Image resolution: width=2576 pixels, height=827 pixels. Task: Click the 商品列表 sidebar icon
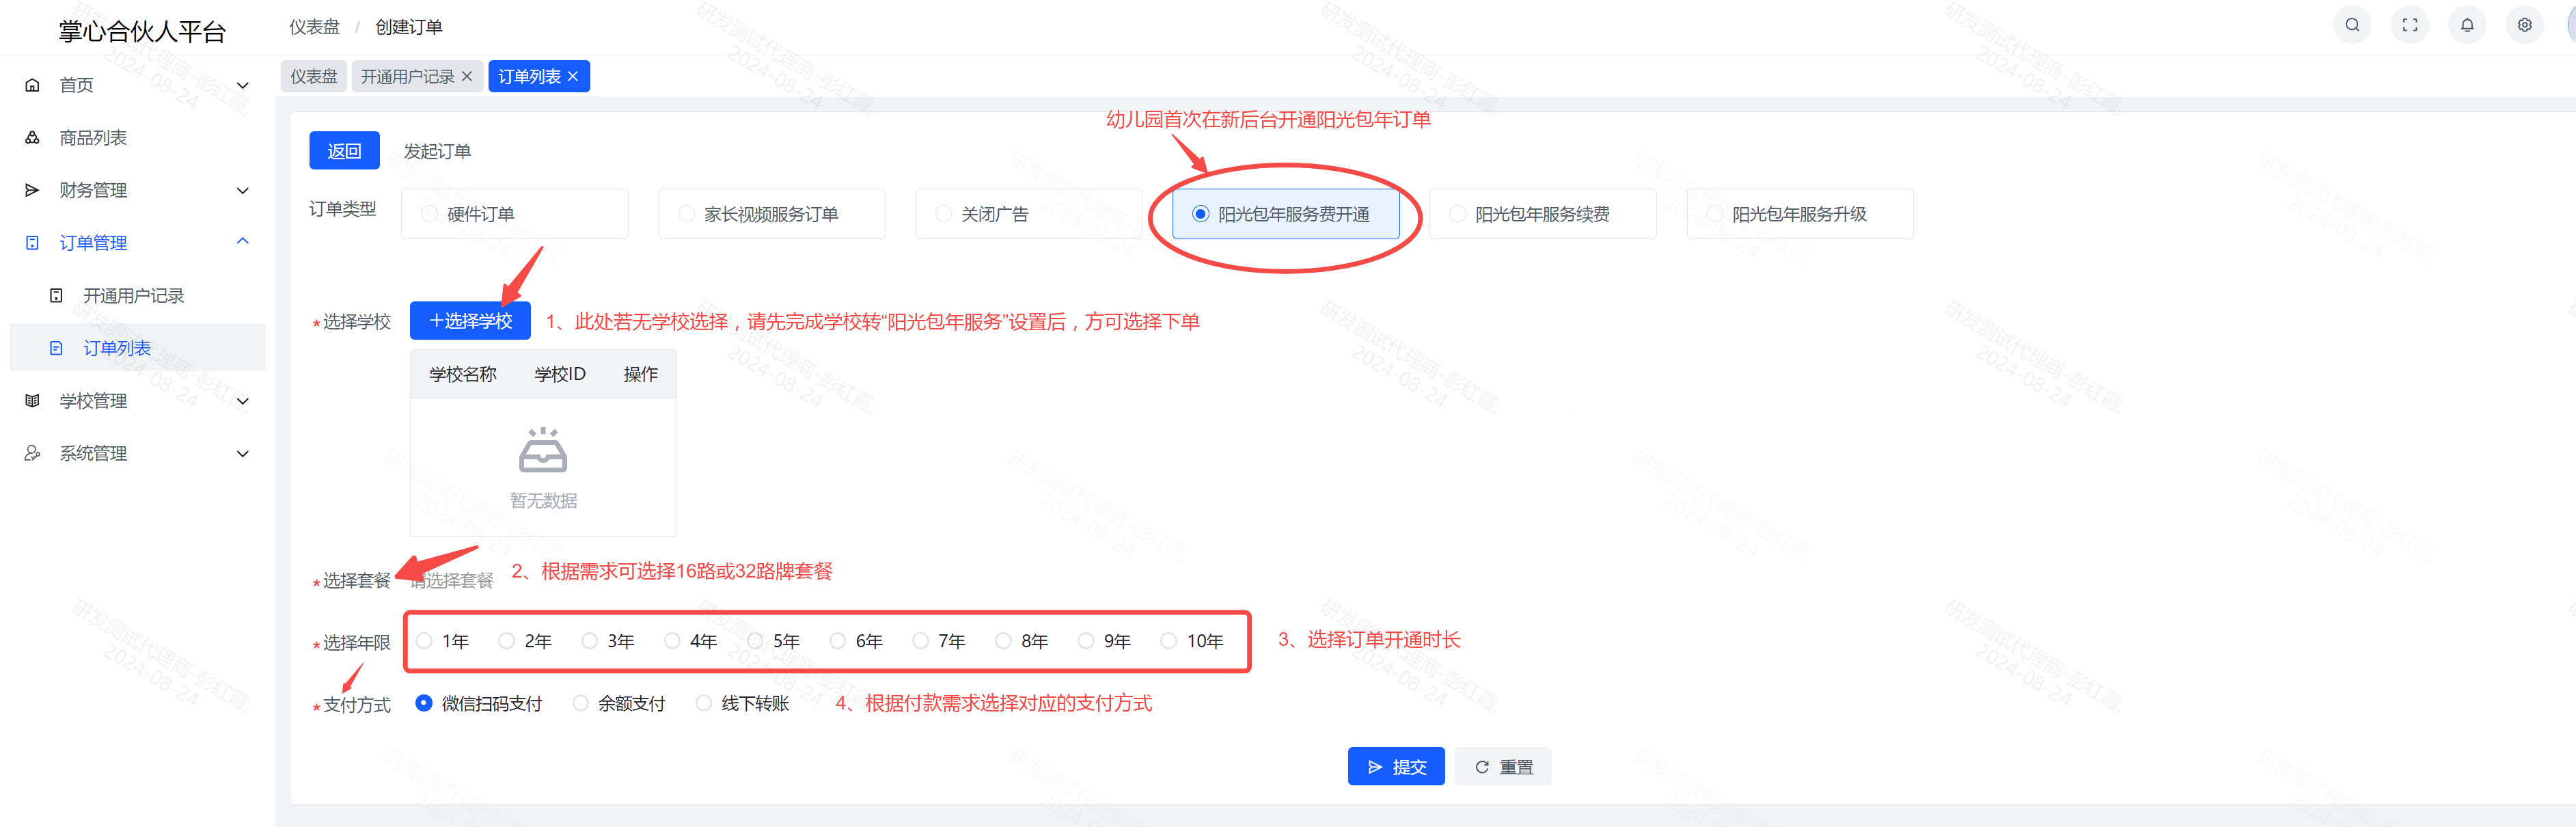point(32,138)
